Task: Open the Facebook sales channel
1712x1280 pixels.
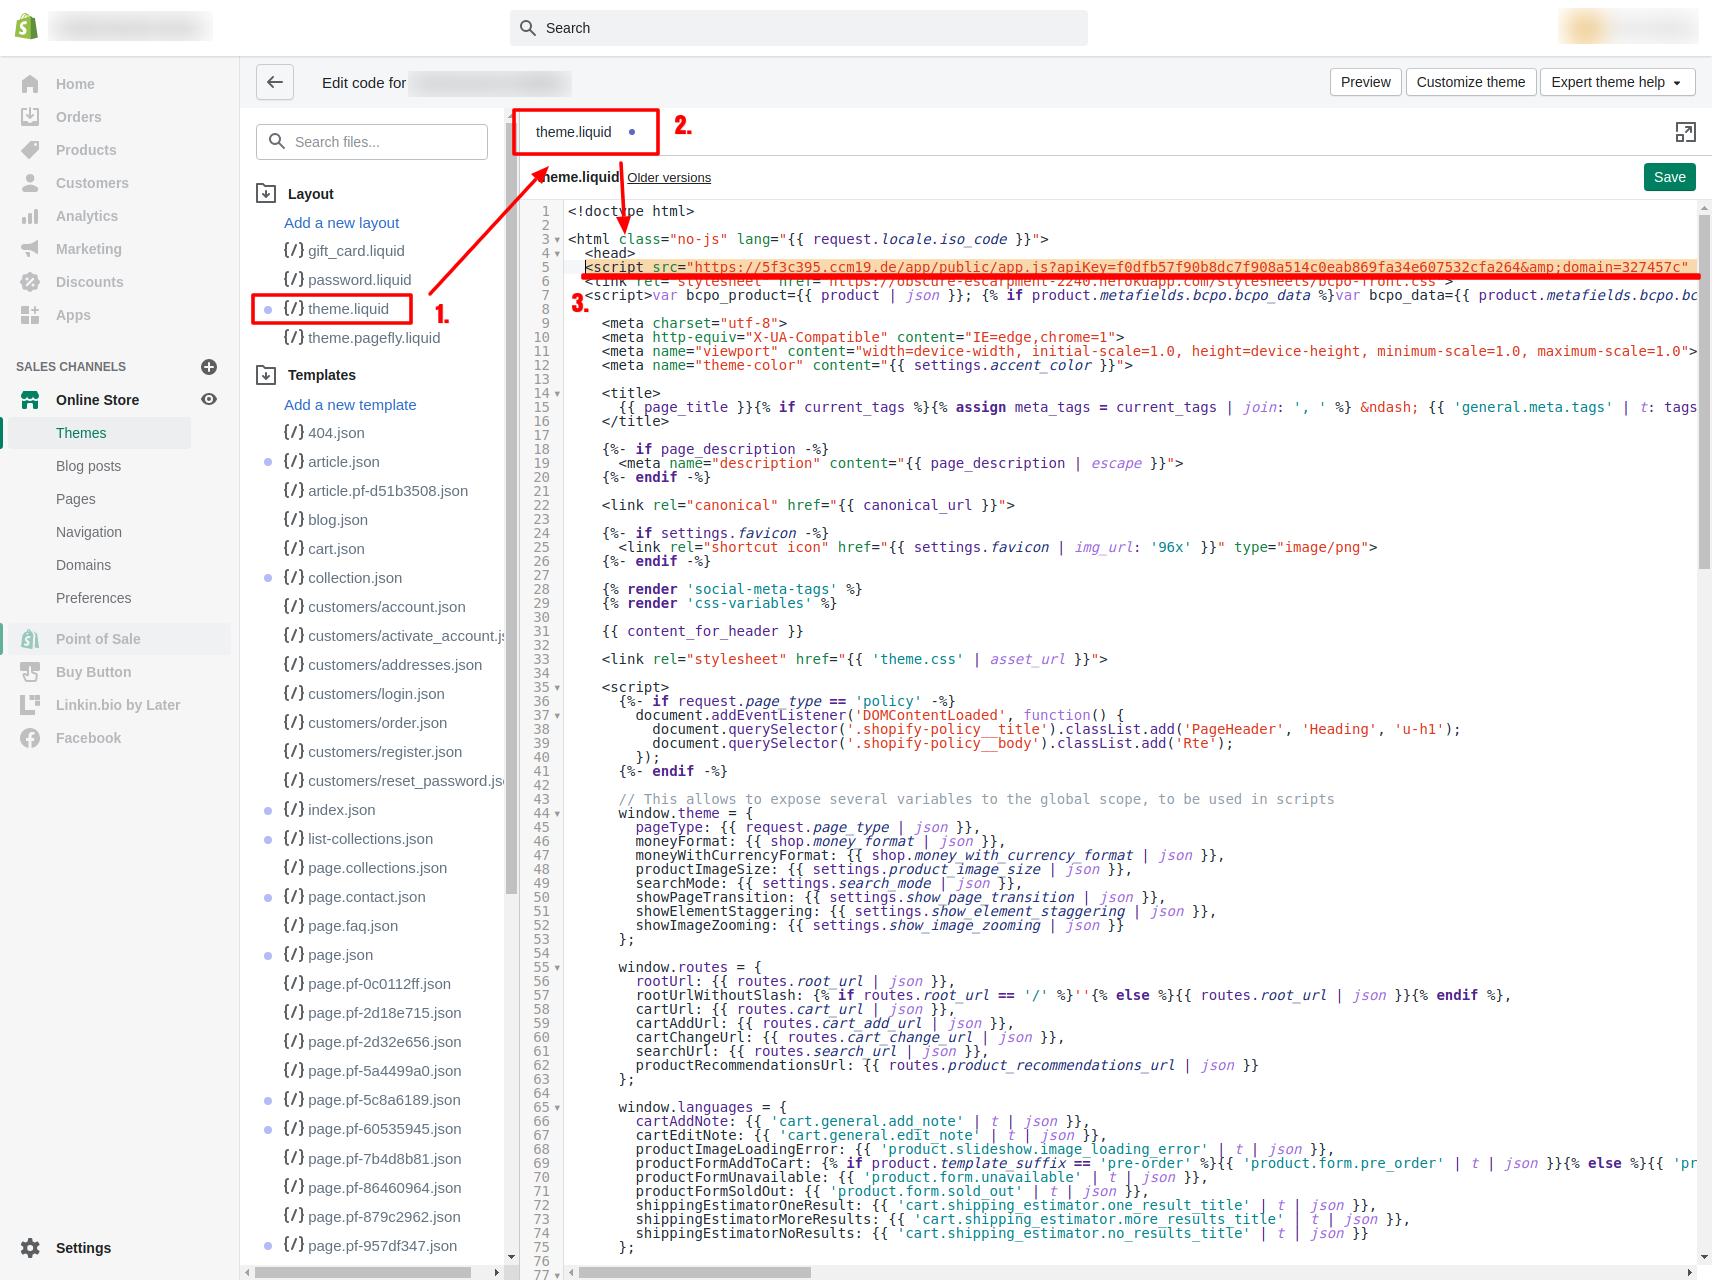Action: tap(30, 737)
